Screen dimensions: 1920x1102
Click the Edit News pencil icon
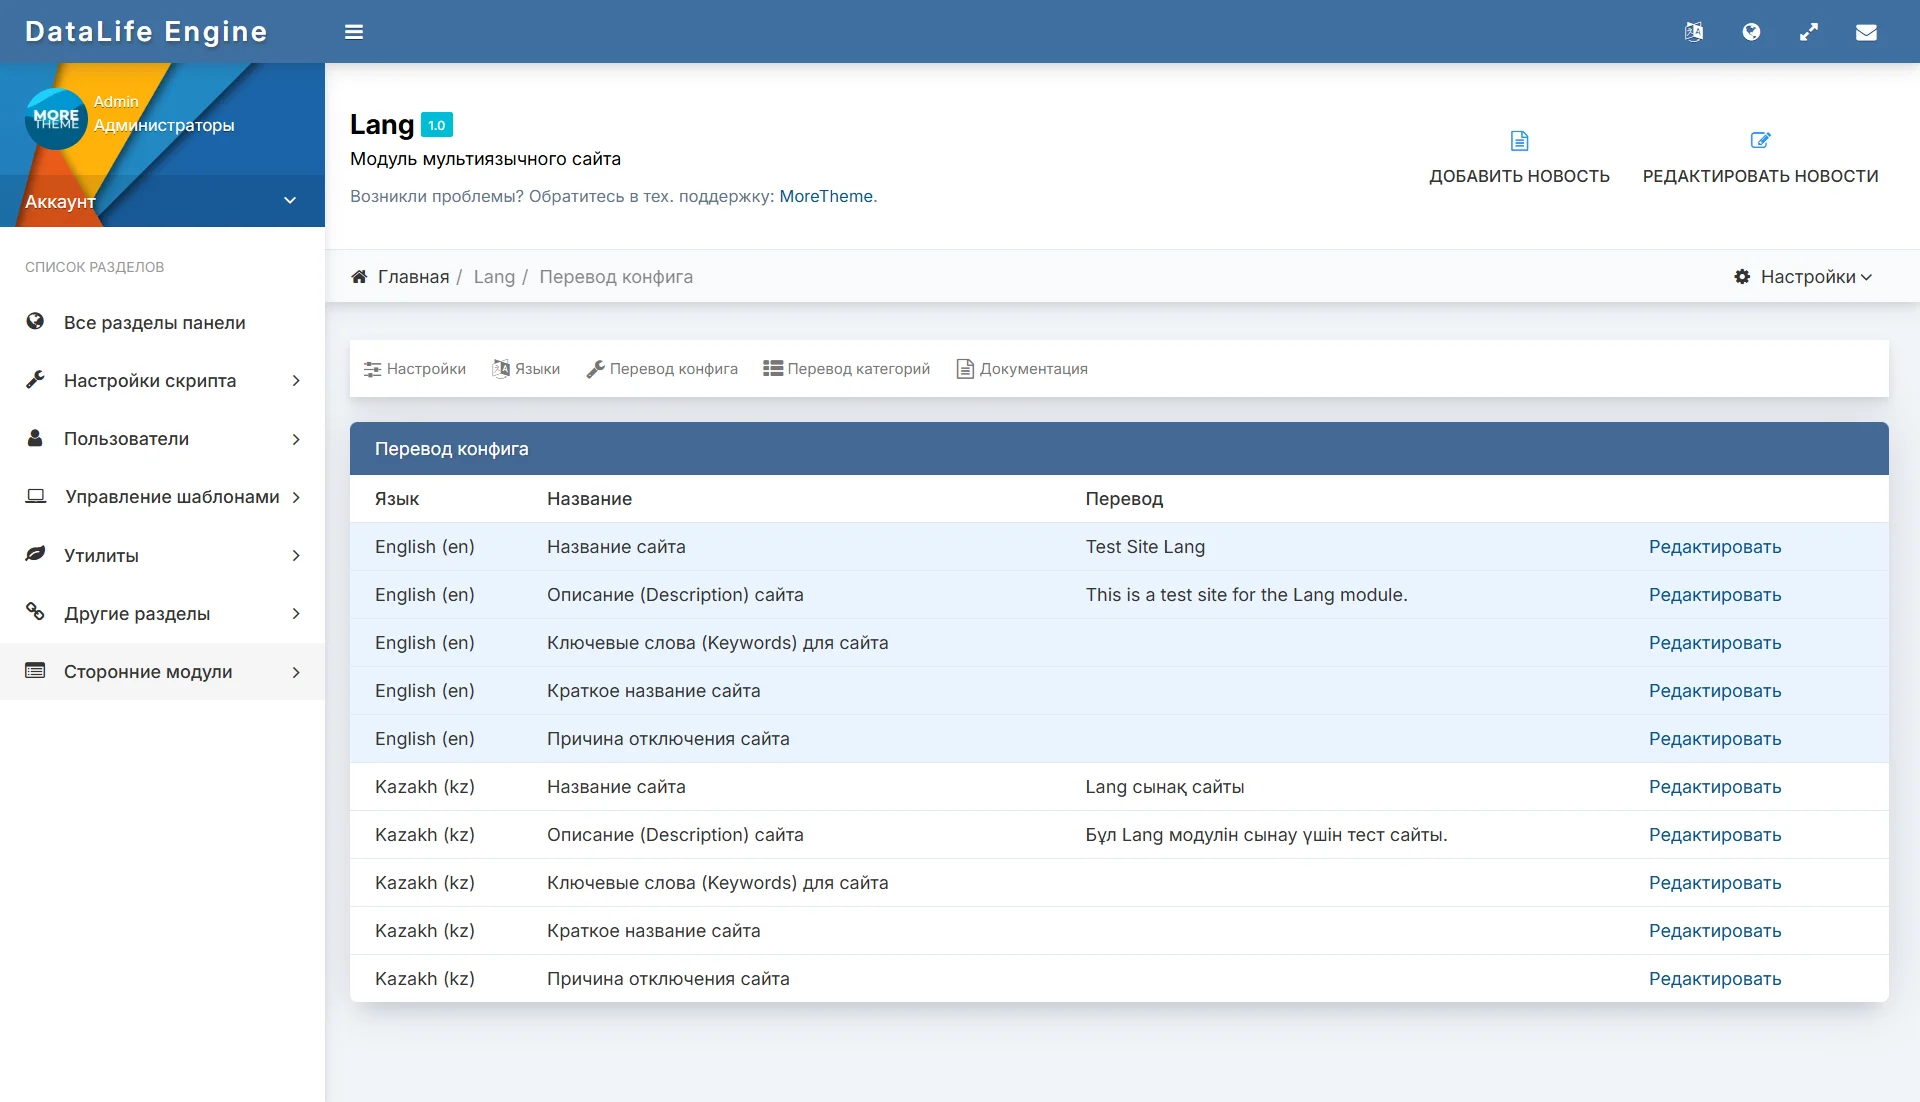1760,141
